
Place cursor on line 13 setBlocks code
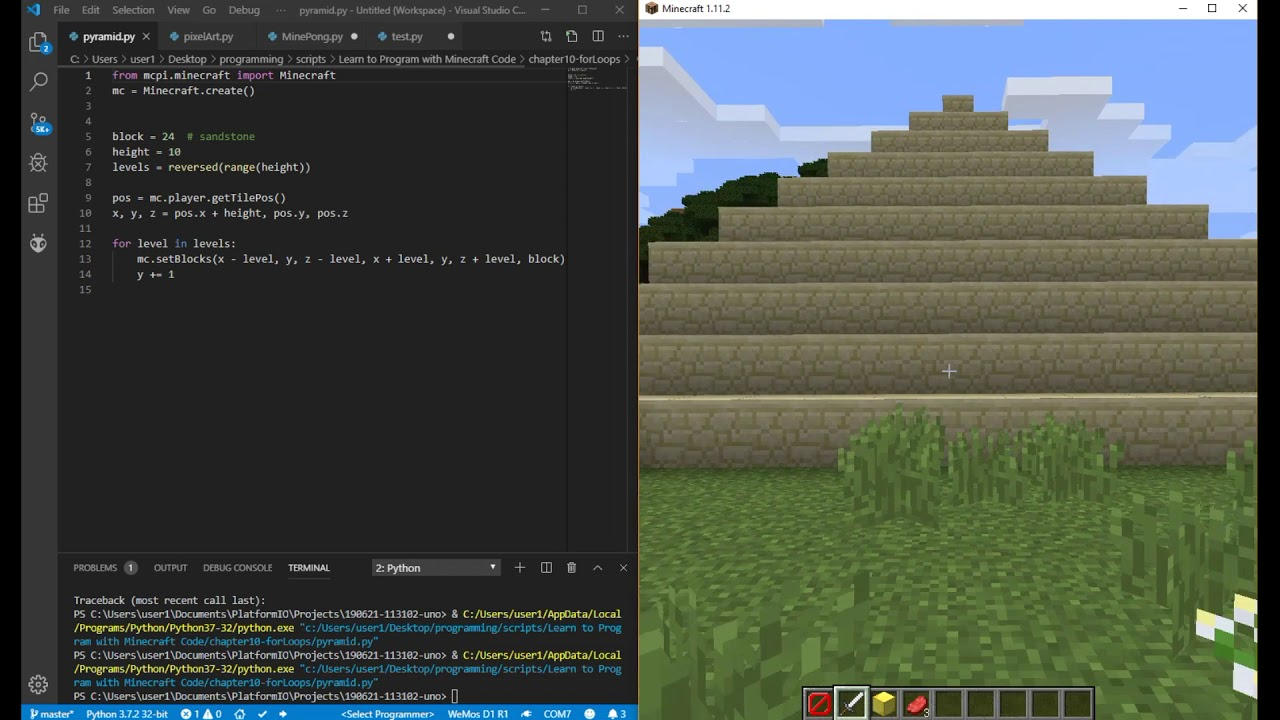point(351,259)
